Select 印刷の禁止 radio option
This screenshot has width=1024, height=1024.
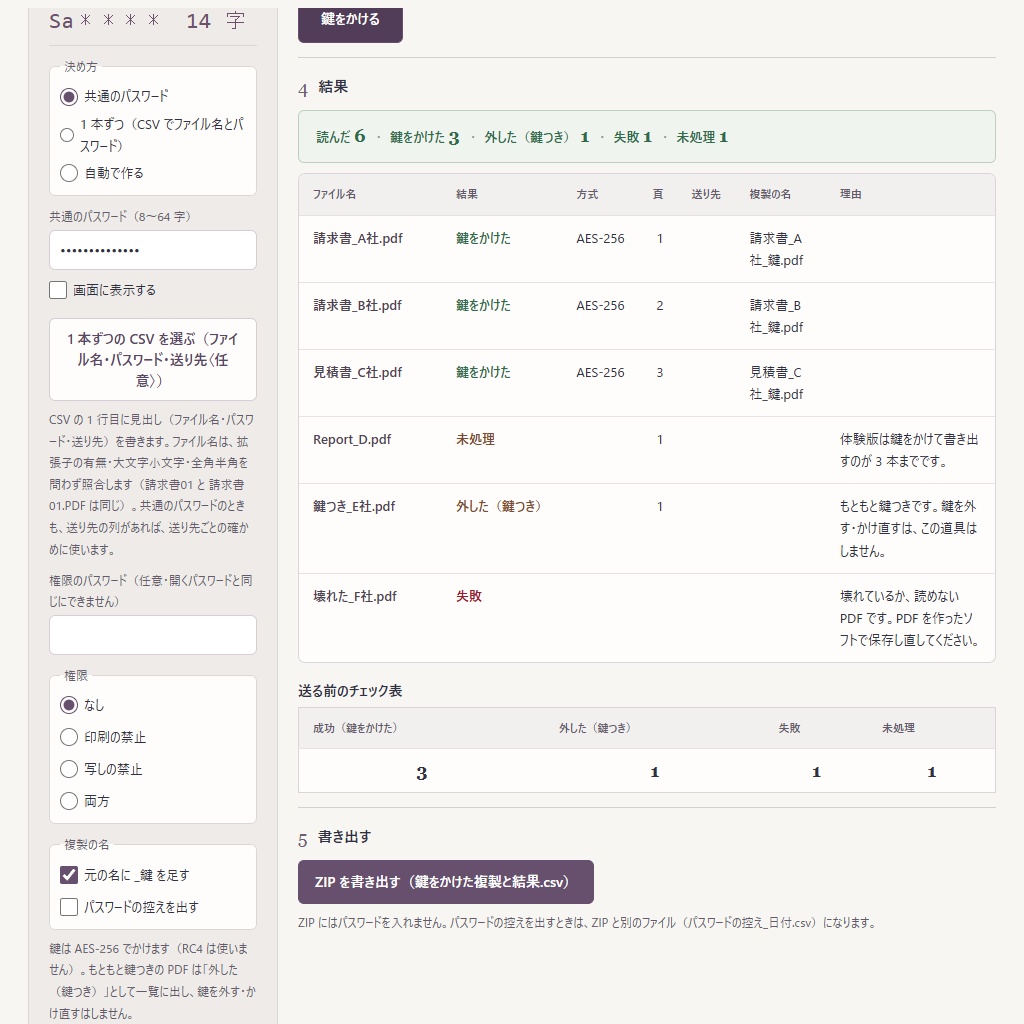tap(69, 737)
